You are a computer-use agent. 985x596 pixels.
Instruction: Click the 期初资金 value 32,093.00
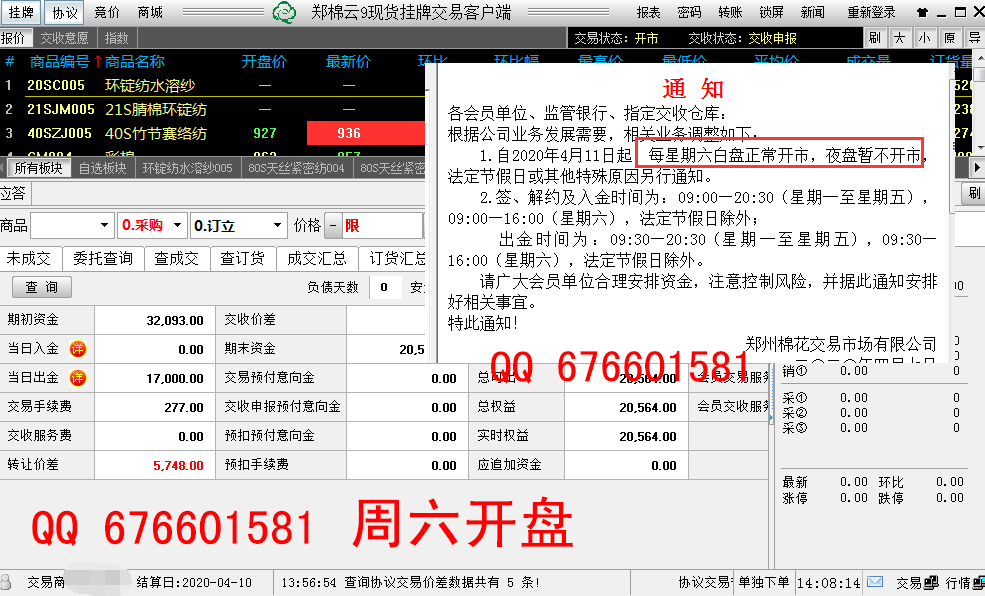click(x=175, y=320)
